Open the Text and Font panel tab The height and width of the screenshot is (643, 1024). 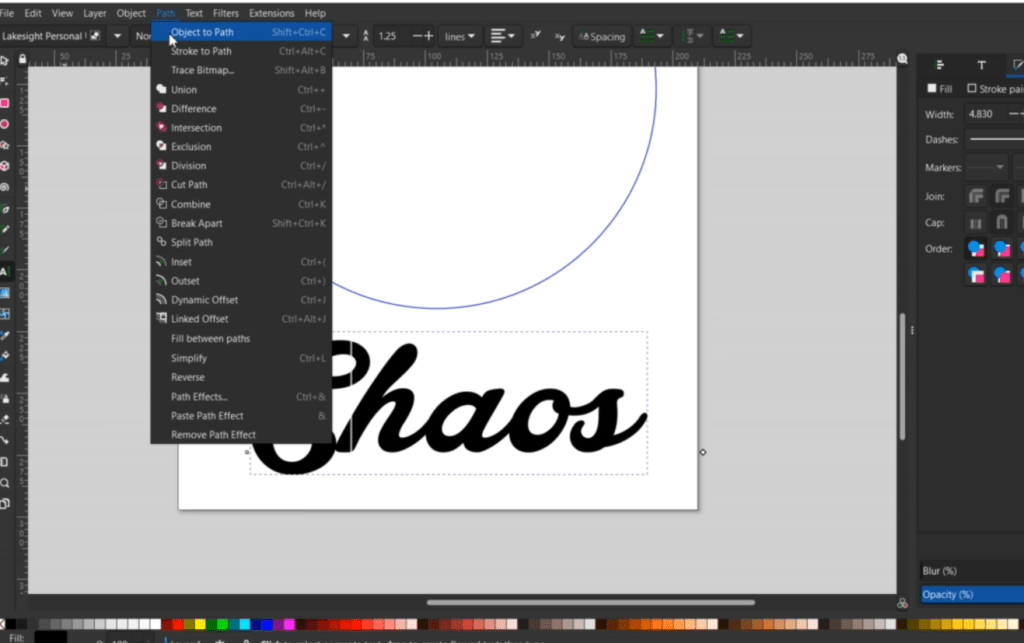coord(981,65)
